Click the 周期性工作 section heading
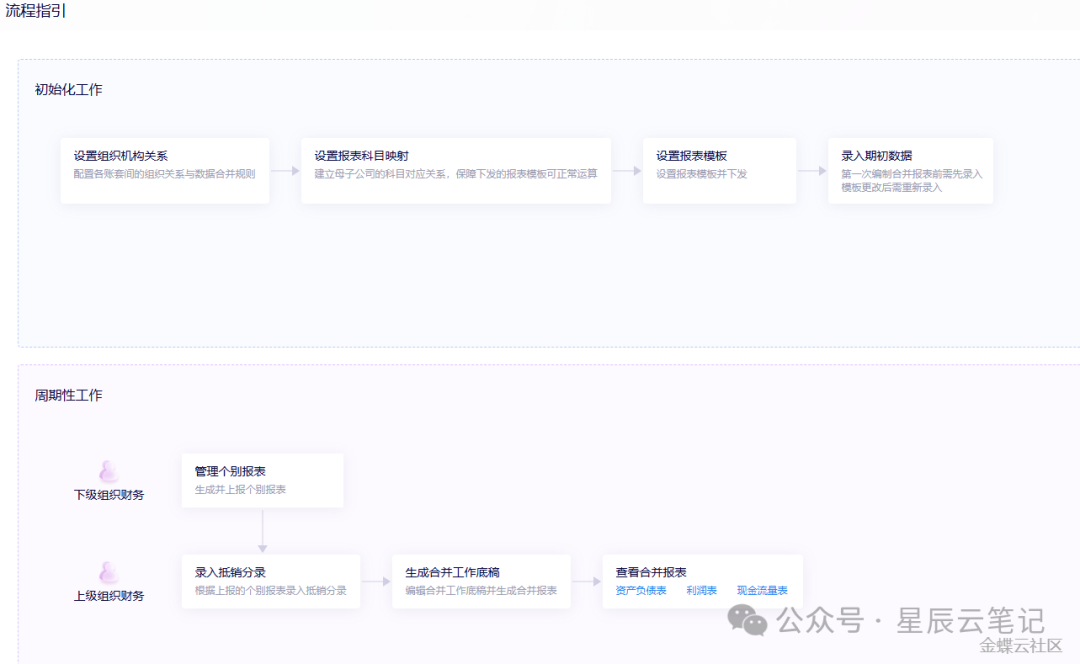Image resolution: width=1080 pixels, height=664 pixels. [68, 396]
